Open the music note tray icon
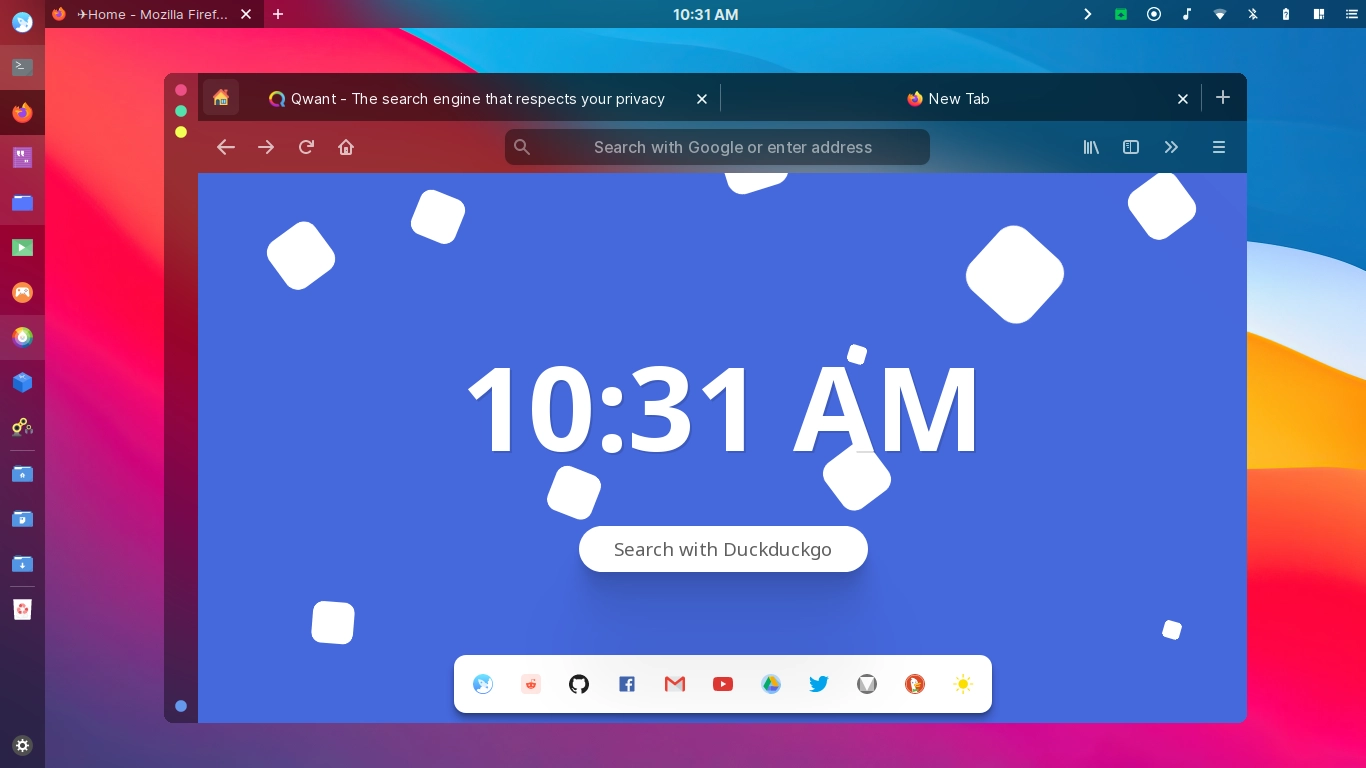Image resolution: width=1366 pixels, height=768 pixels. (1187, 14)
